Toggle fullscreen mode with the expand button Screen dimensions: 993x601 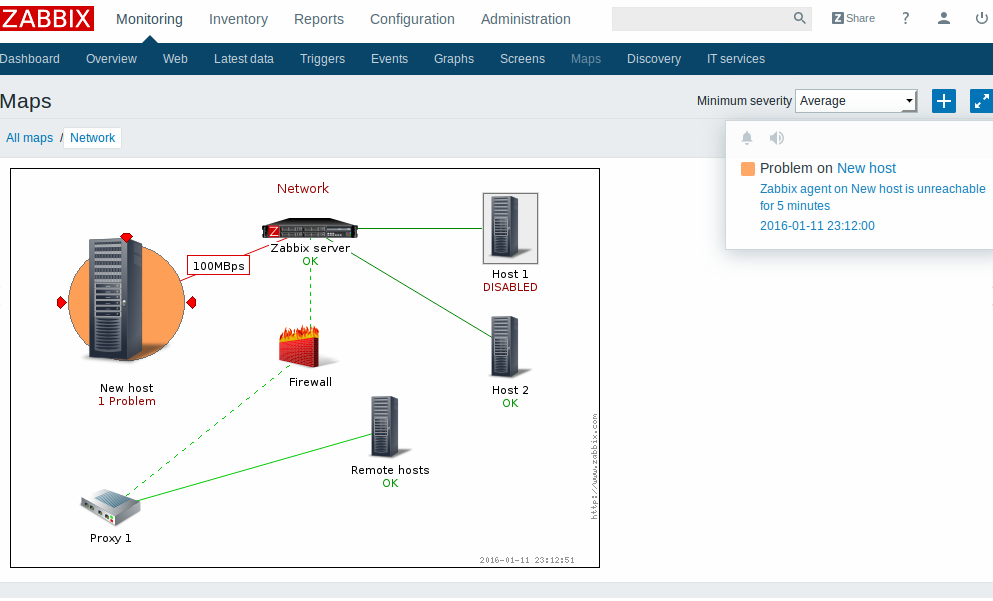click(981, 101)
